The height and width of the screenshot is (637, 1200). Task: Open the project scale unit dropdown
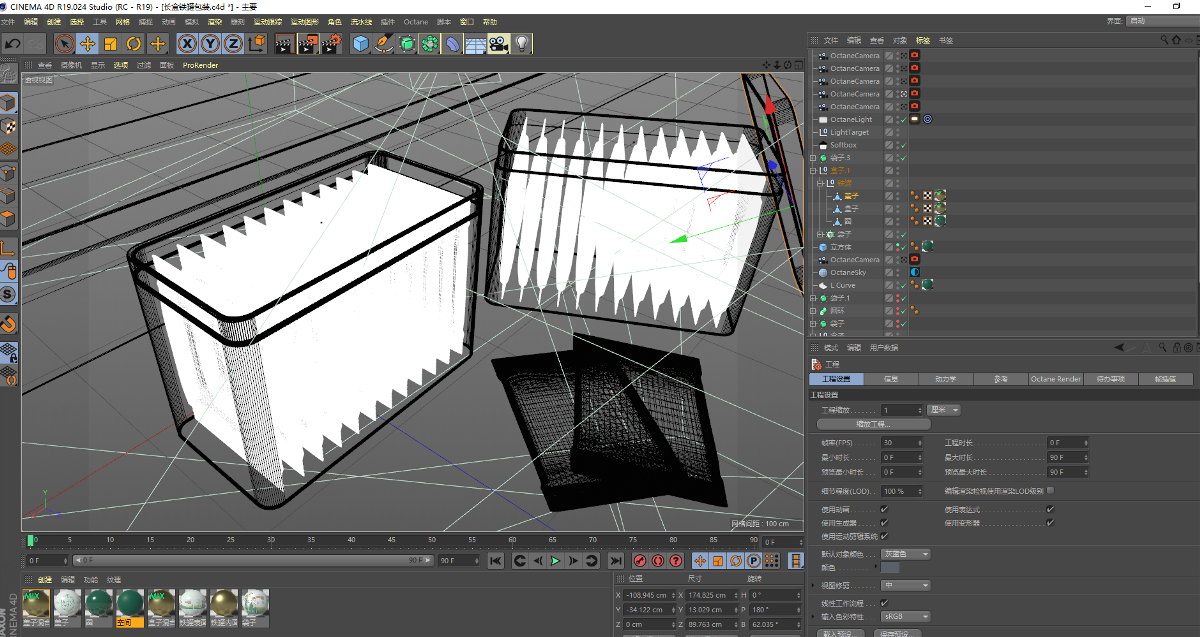click(x=945, y=410)
